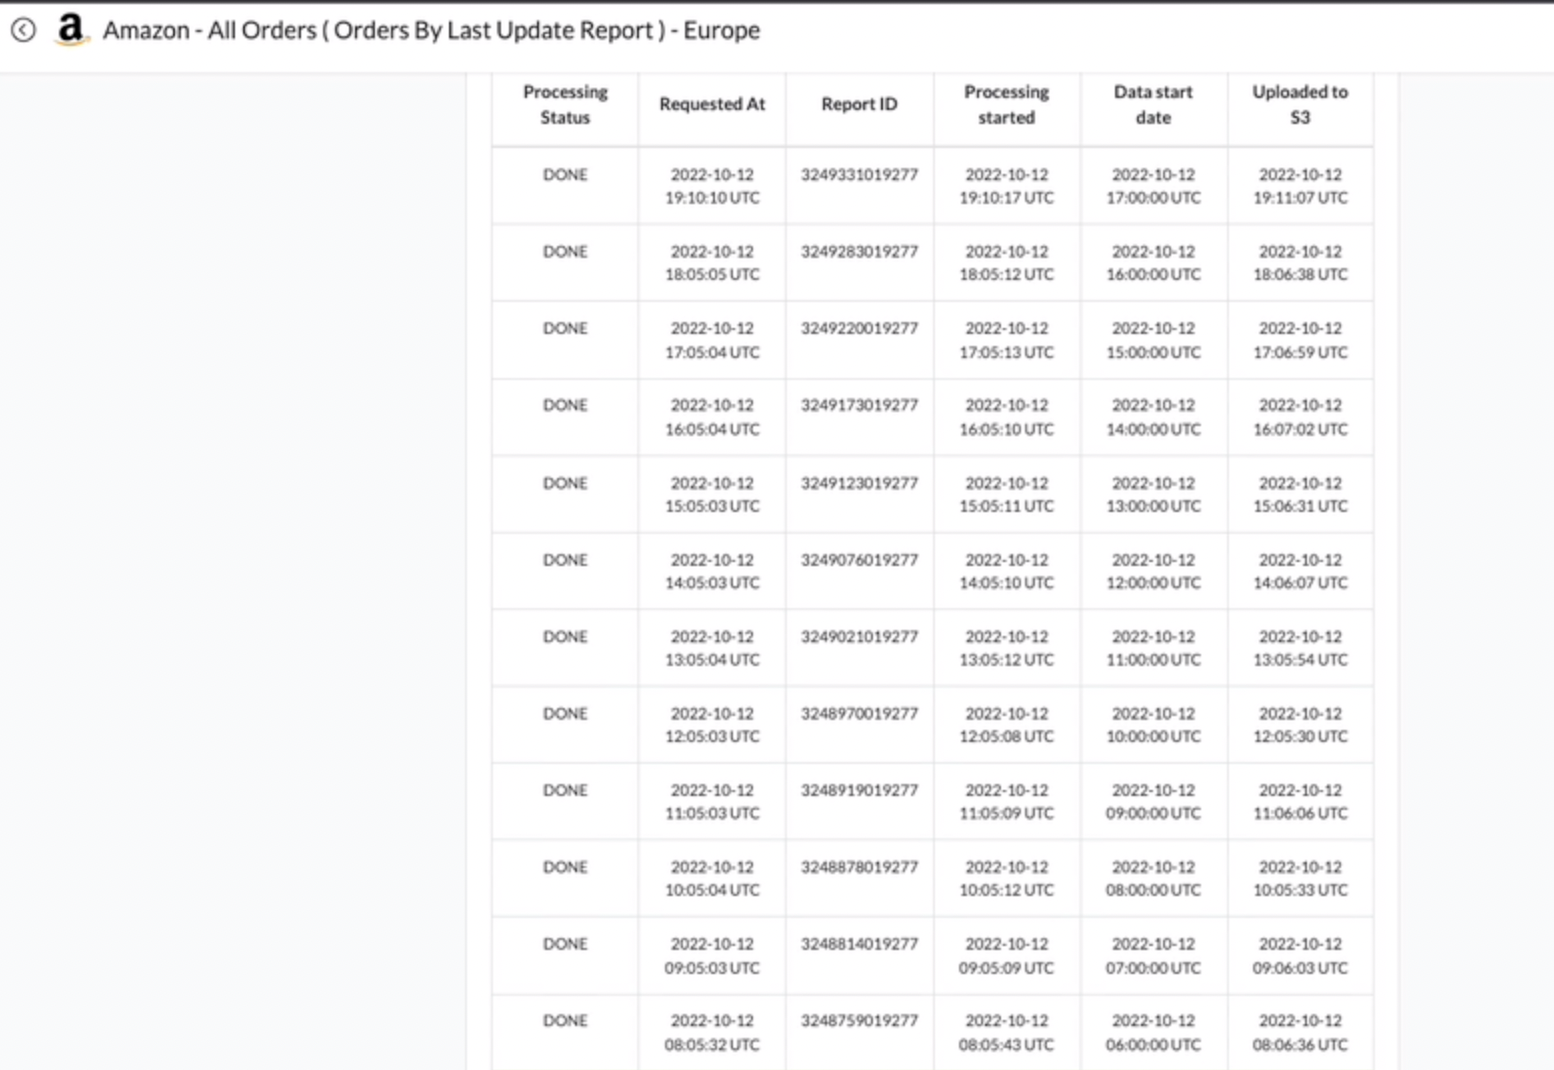Click the Uploaded to S3 column header

[1300, 104]
